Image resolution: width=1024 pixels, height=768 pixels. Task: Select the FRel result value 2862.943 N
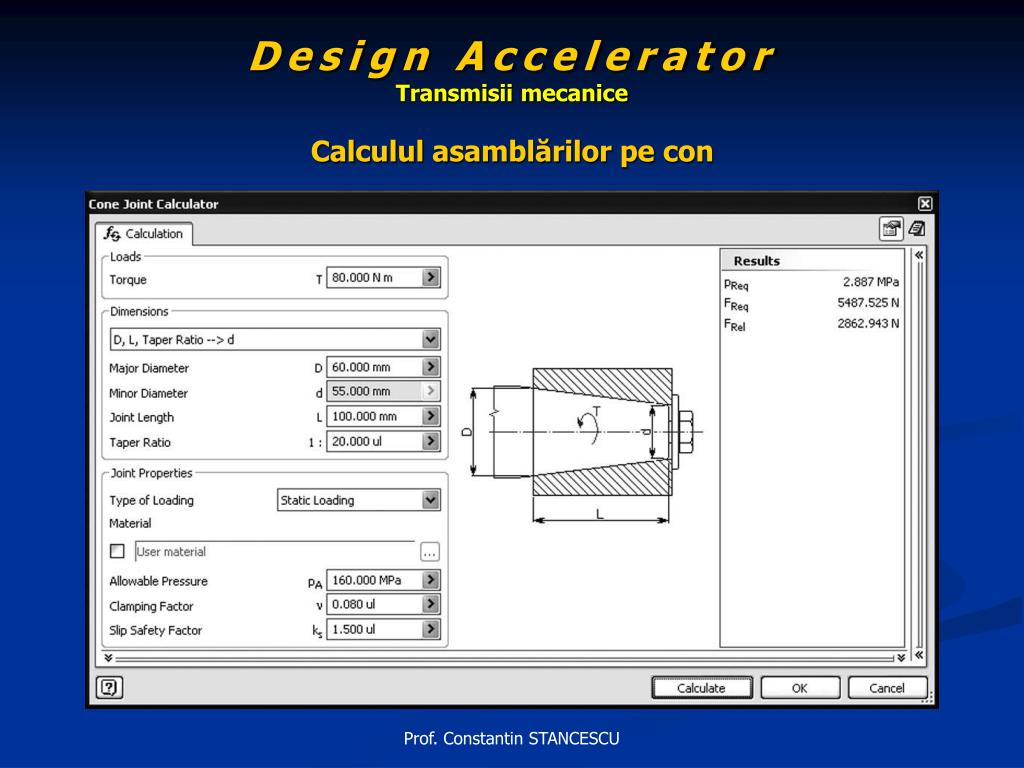tap(868, 324)
